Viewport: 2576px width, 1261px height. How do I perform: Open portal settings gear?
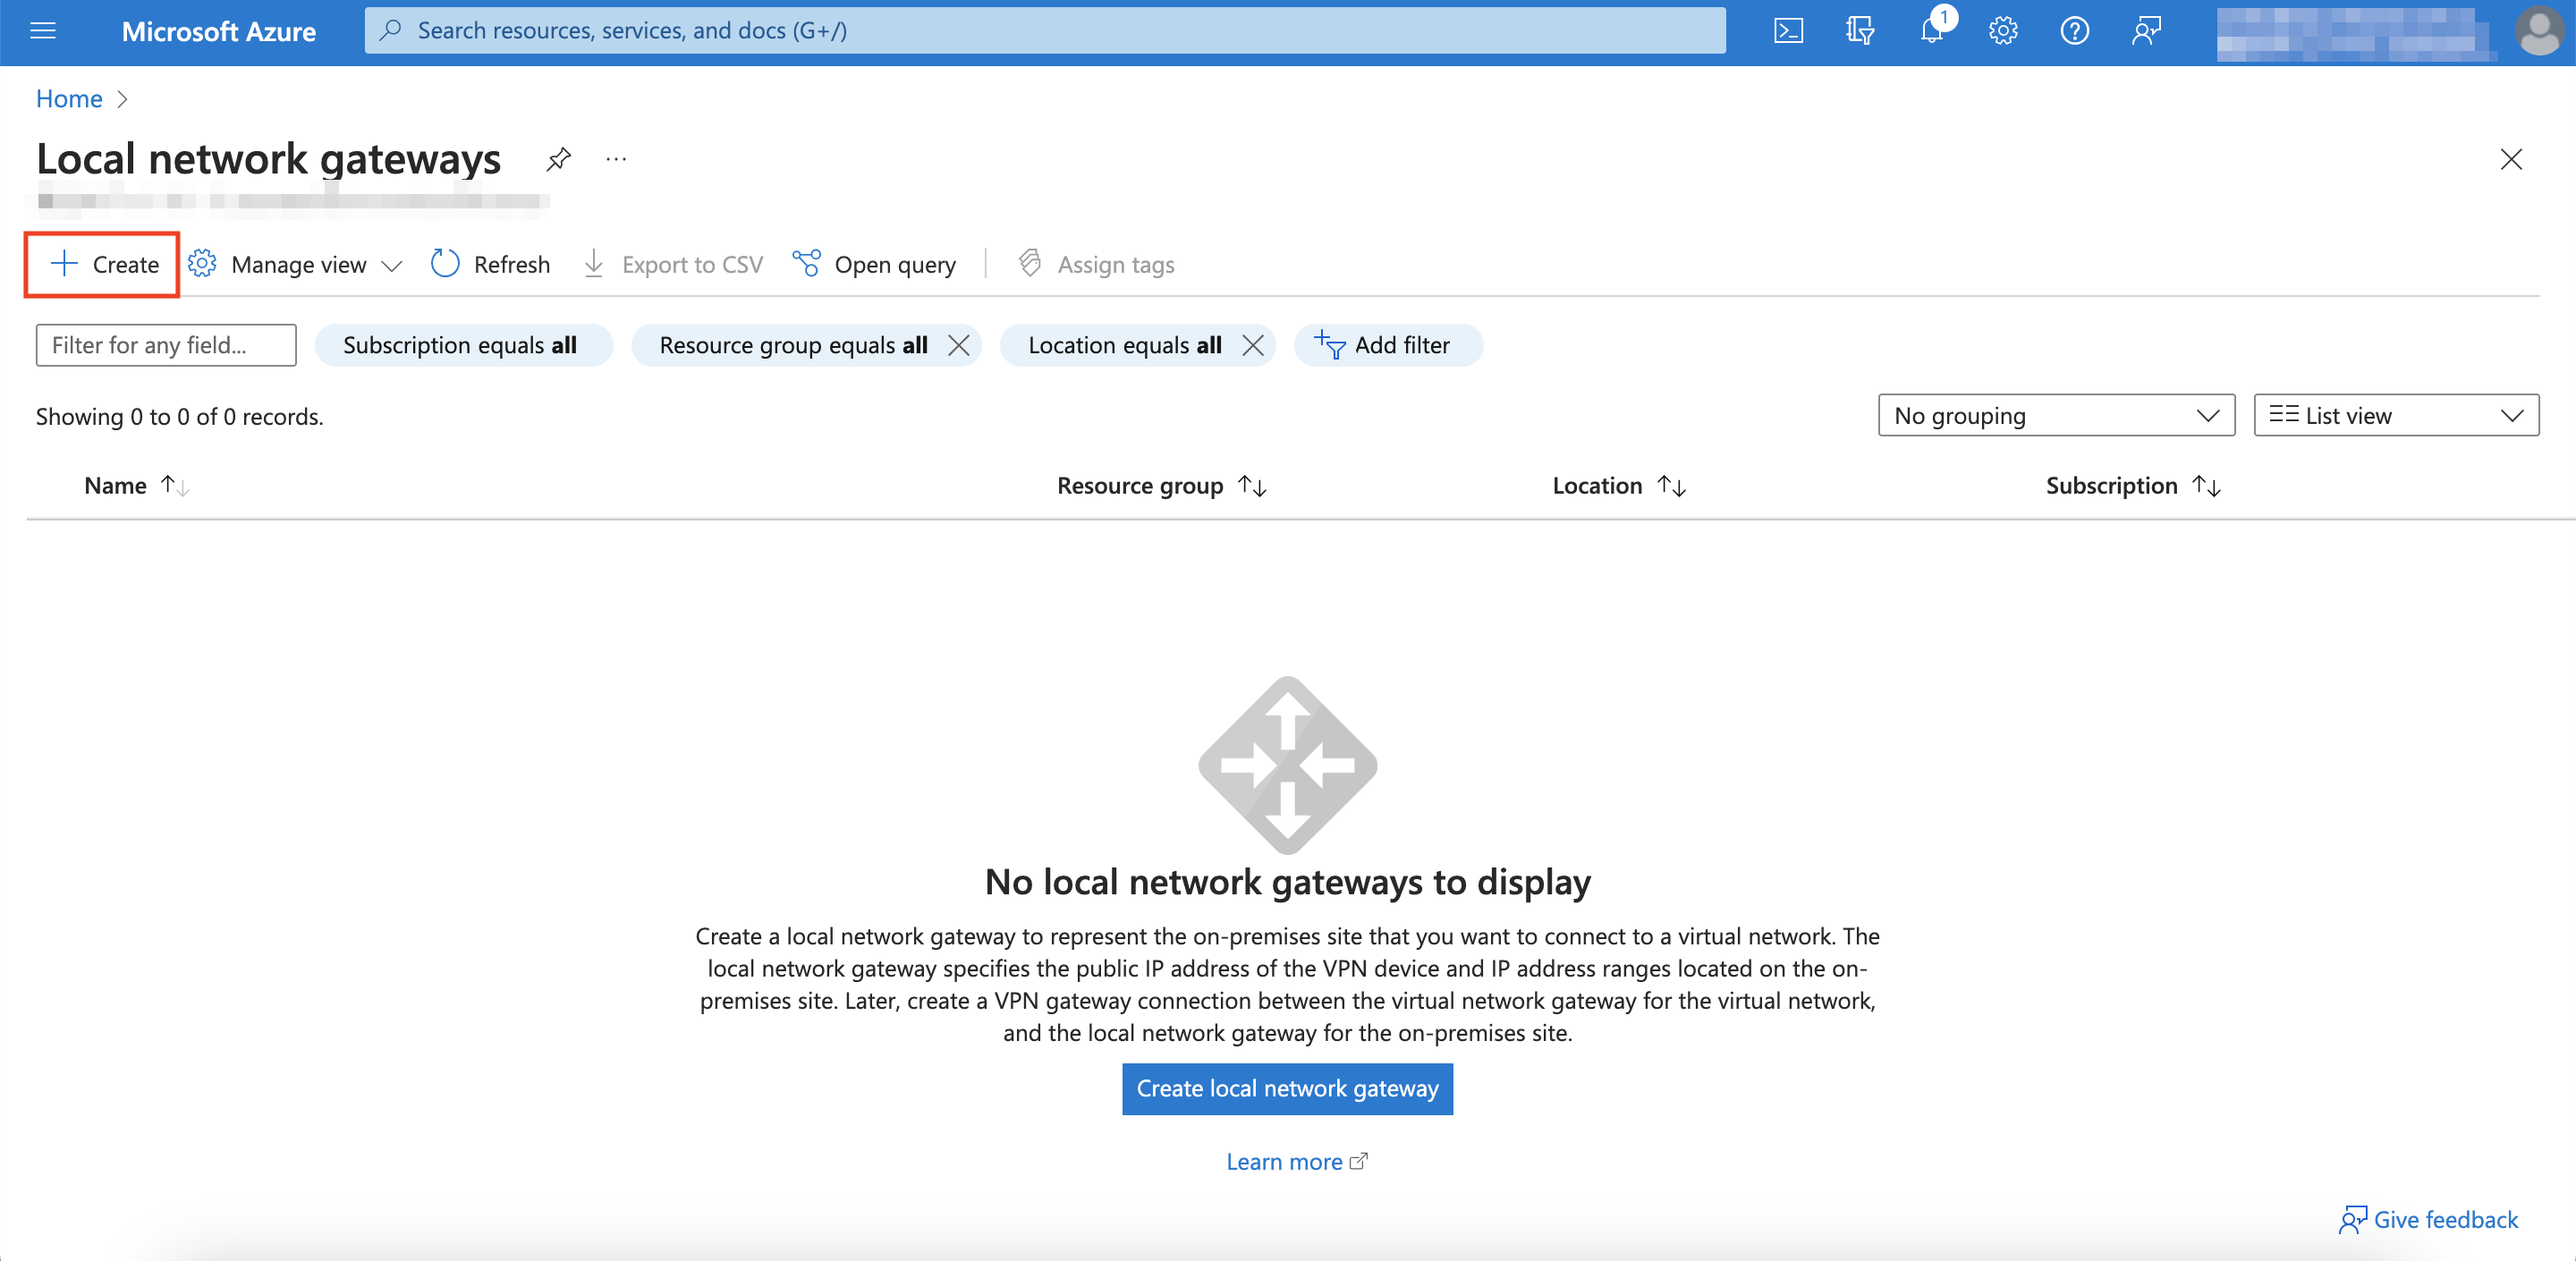point(2002,30)
